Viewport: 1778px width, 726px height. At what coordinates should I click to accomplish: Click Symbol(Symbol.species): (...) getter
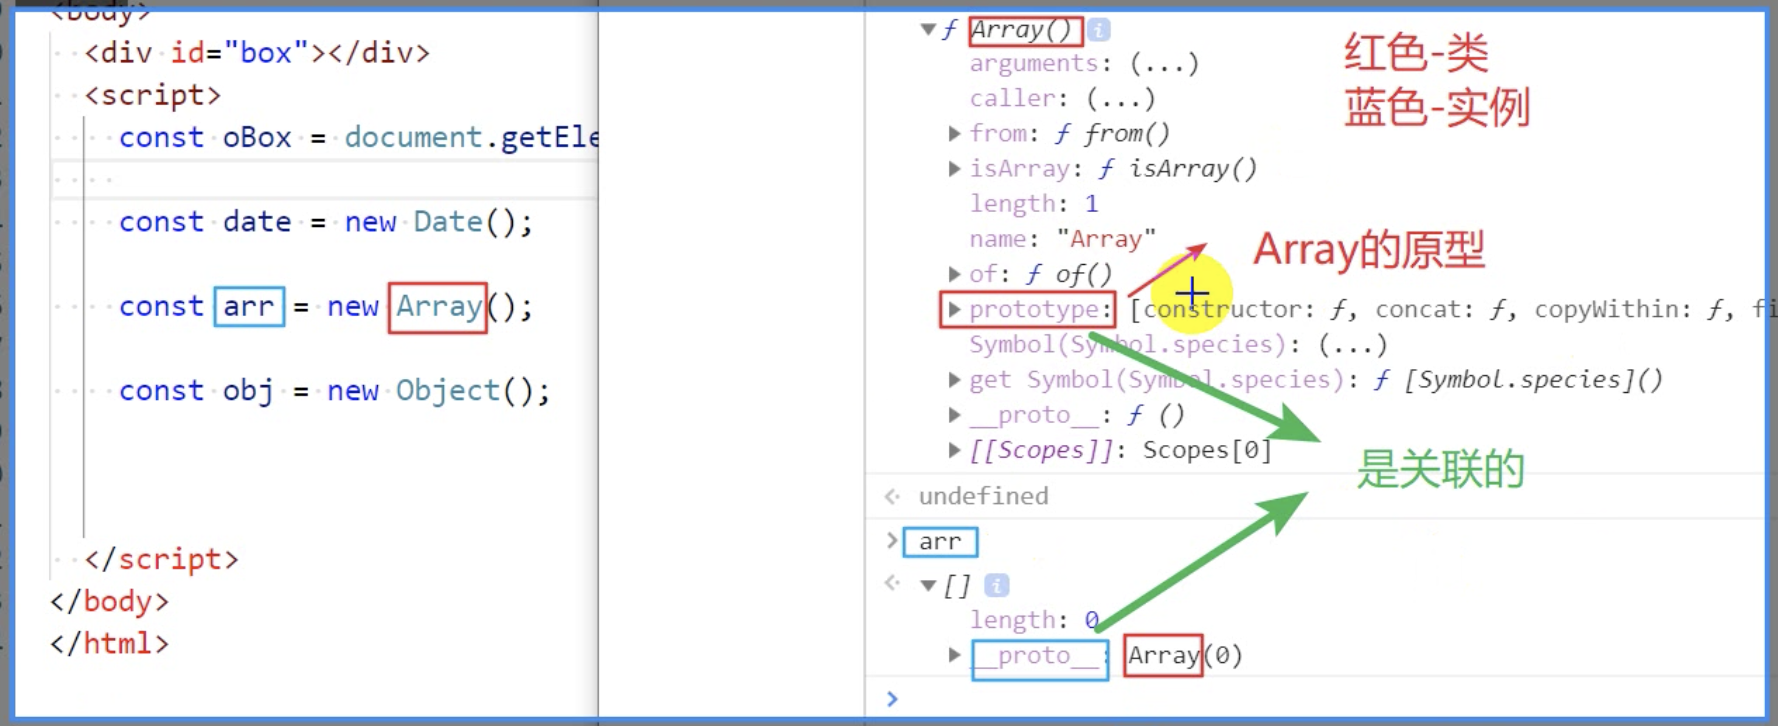pos(1178,344)
